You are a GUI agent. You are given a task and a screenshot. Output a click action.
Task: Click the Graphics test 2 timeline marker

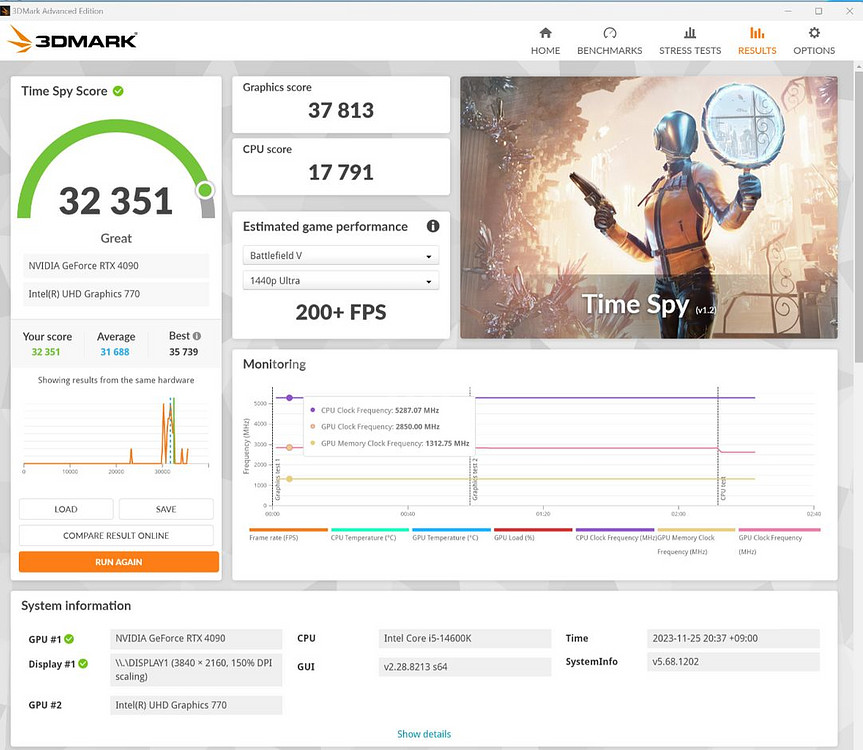474,480
